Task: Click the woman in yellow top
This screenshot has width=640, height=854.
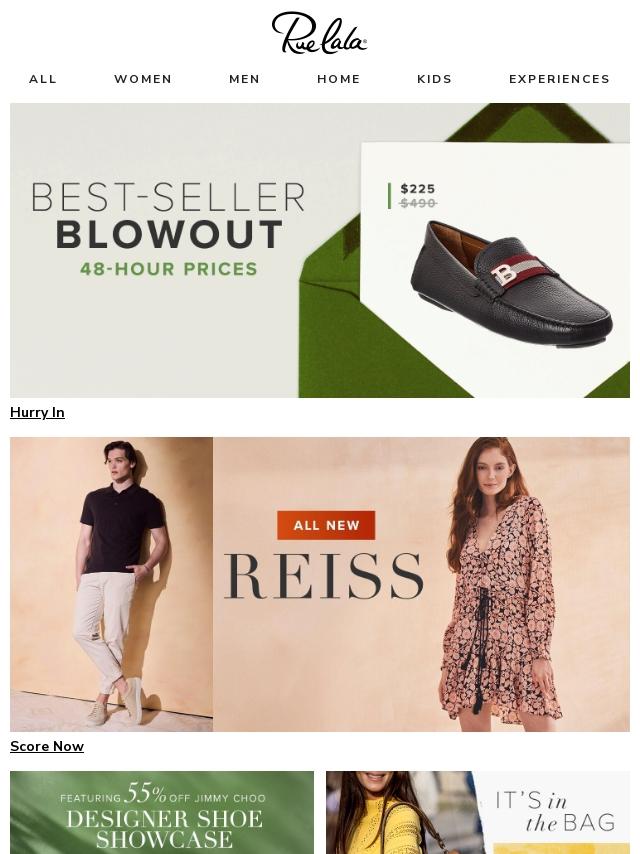Action: point(386,813)
